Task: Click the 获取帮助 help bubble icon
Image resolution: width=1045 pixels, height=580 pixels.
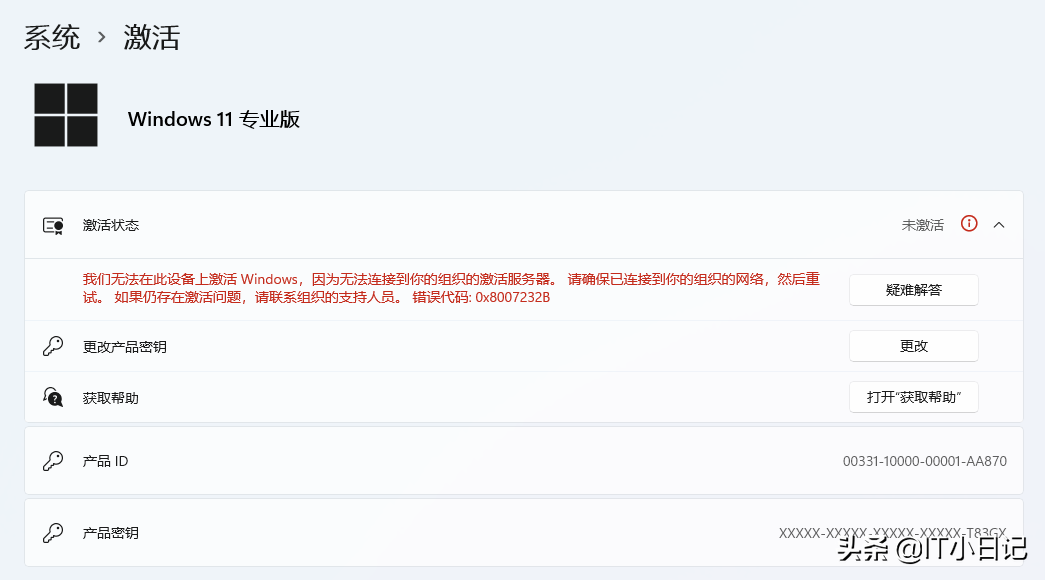Action: 53,397
